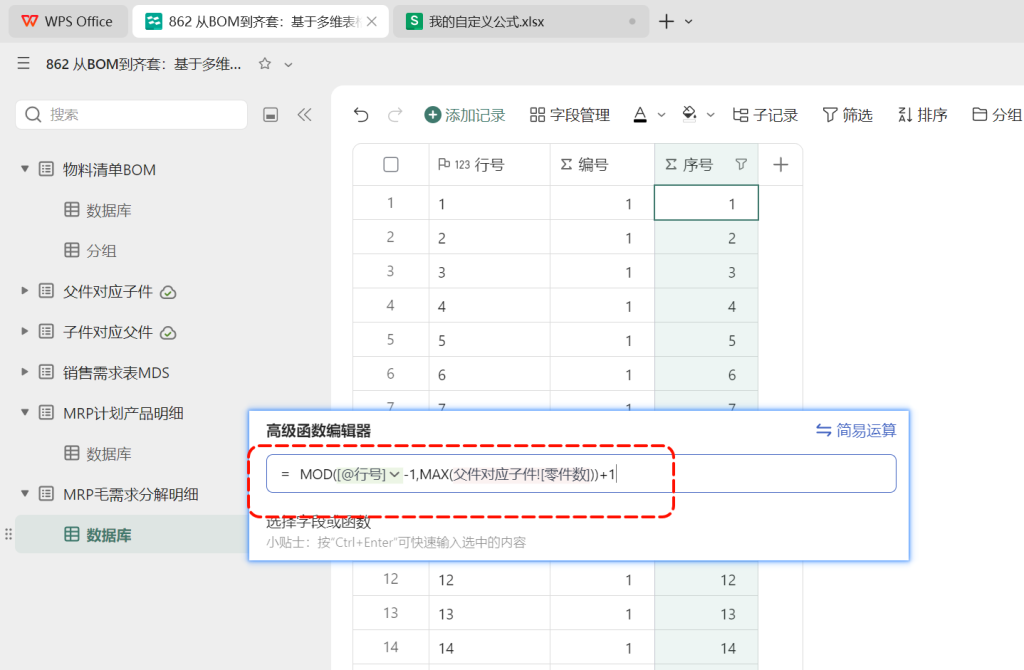Click the font color A icon
The width and height of the screenshot is (1024, 670).
pyautogui.click(x=640, y=115)
